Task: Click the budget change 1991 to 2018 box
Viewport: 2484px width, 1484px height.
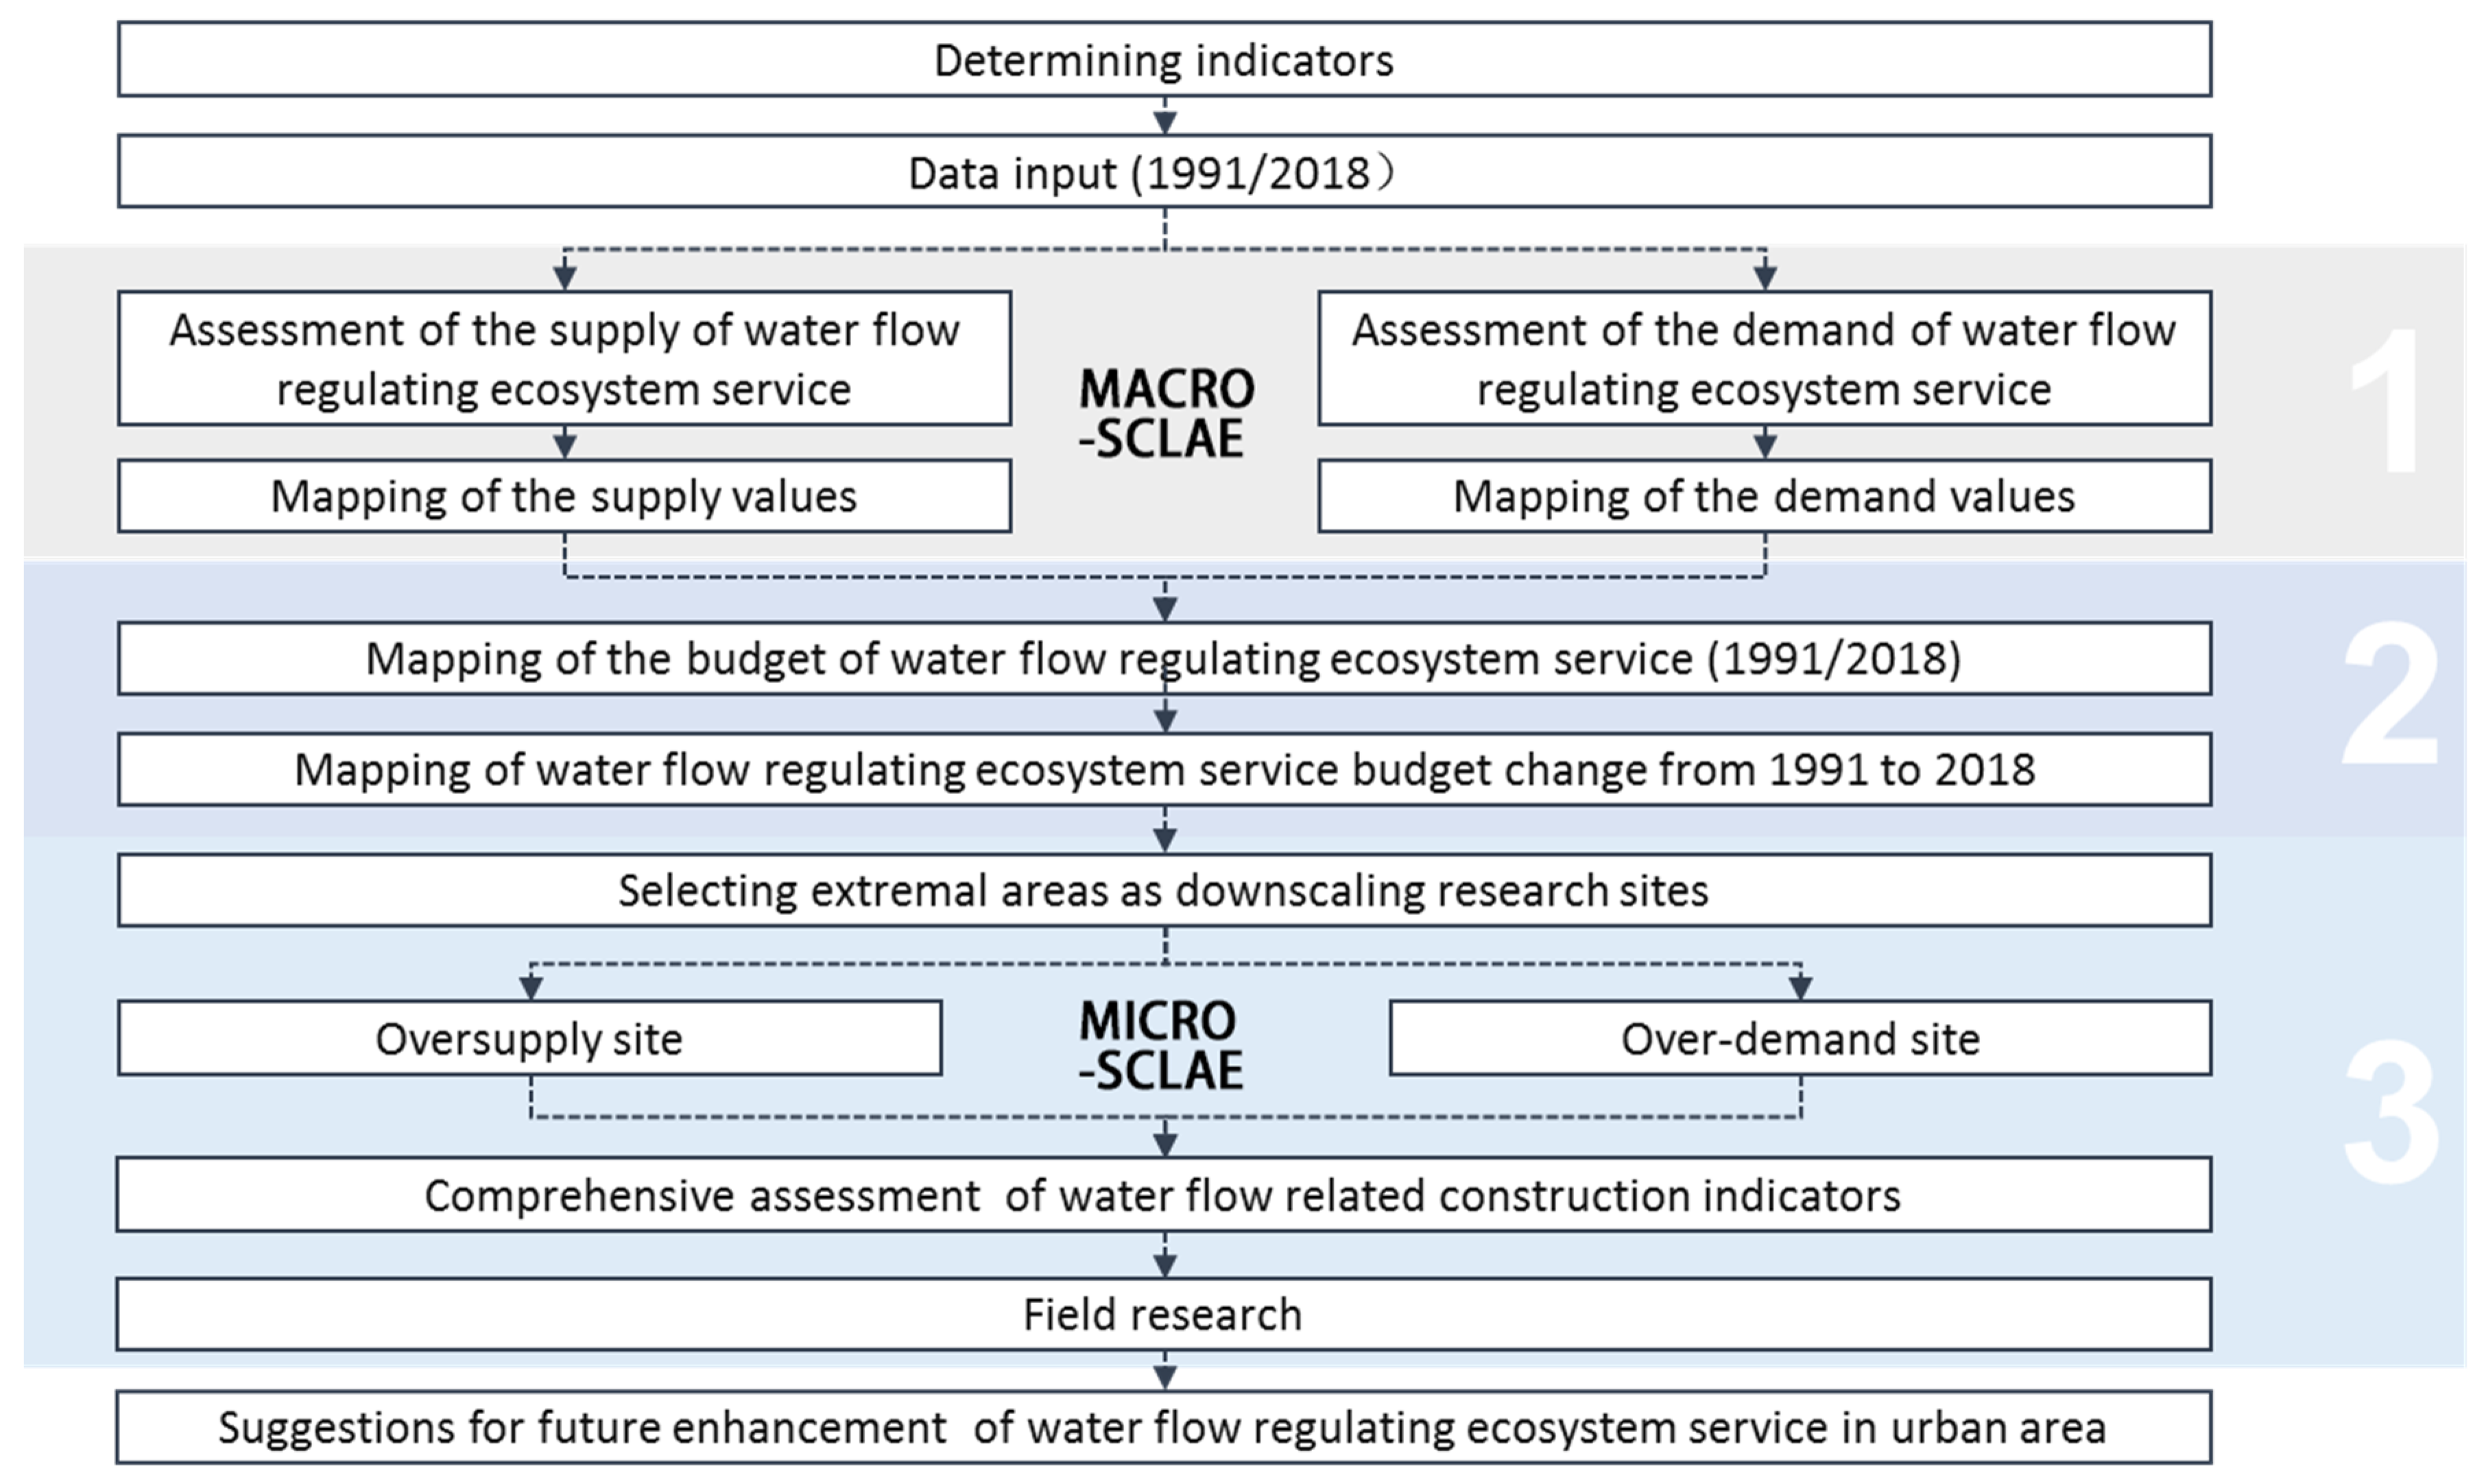Action: click(1164, 769)
